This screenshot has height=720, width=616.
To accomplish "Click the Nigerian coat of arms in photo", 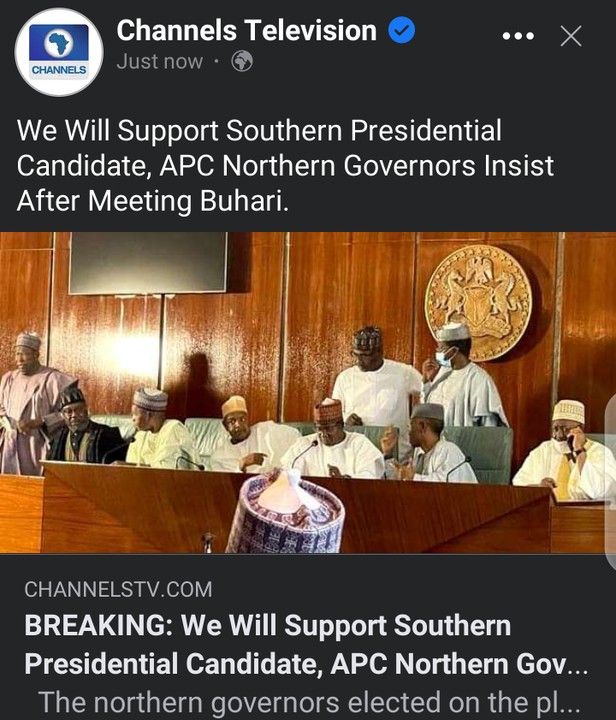I will click(478, 300).
